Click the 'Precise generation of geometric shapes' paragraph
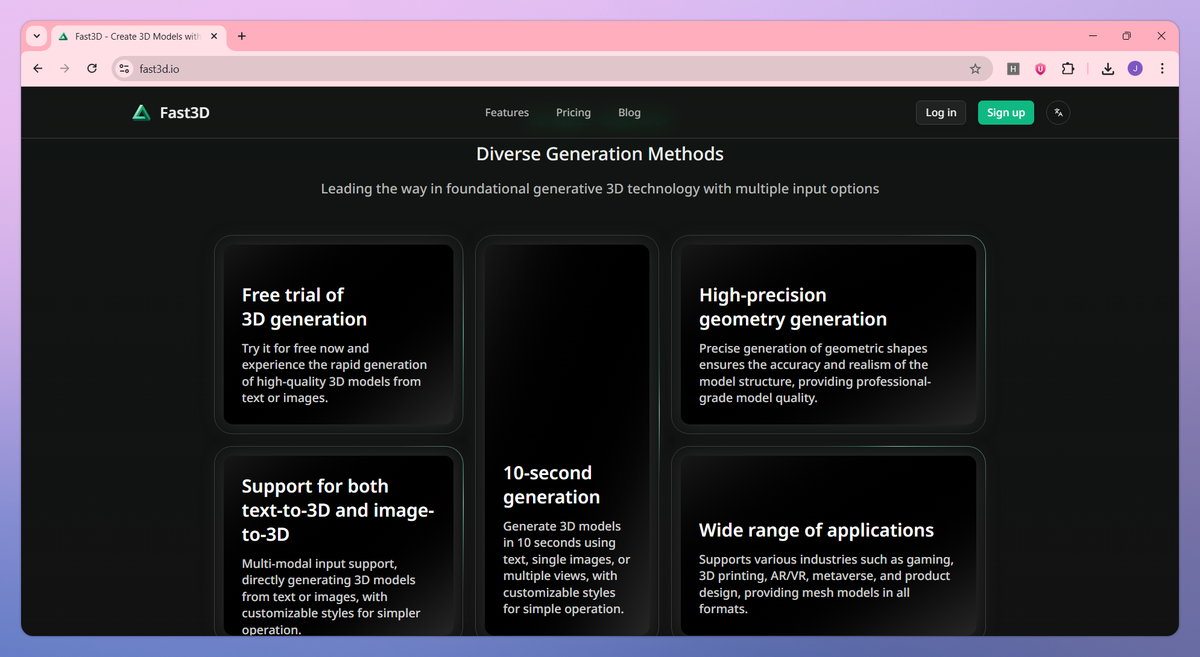1200x657 pixels. coord(815,373)
